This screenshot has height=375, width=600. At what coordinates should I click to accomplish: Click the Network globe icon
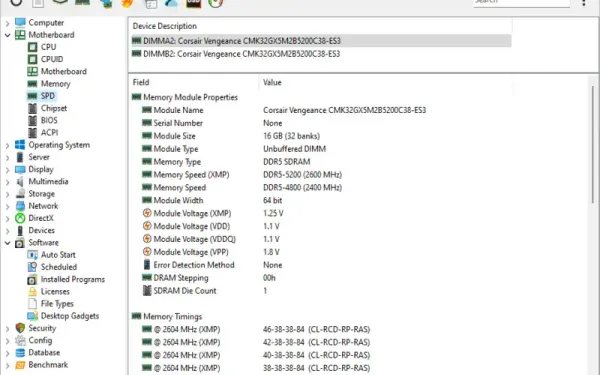coord(20,206)
